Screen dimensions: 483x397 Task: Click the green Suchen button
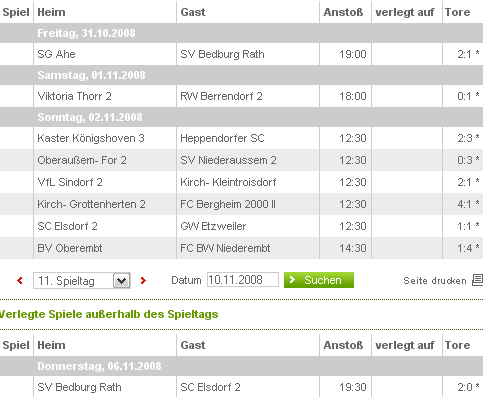pyautogui.click(x=319, y=280)
